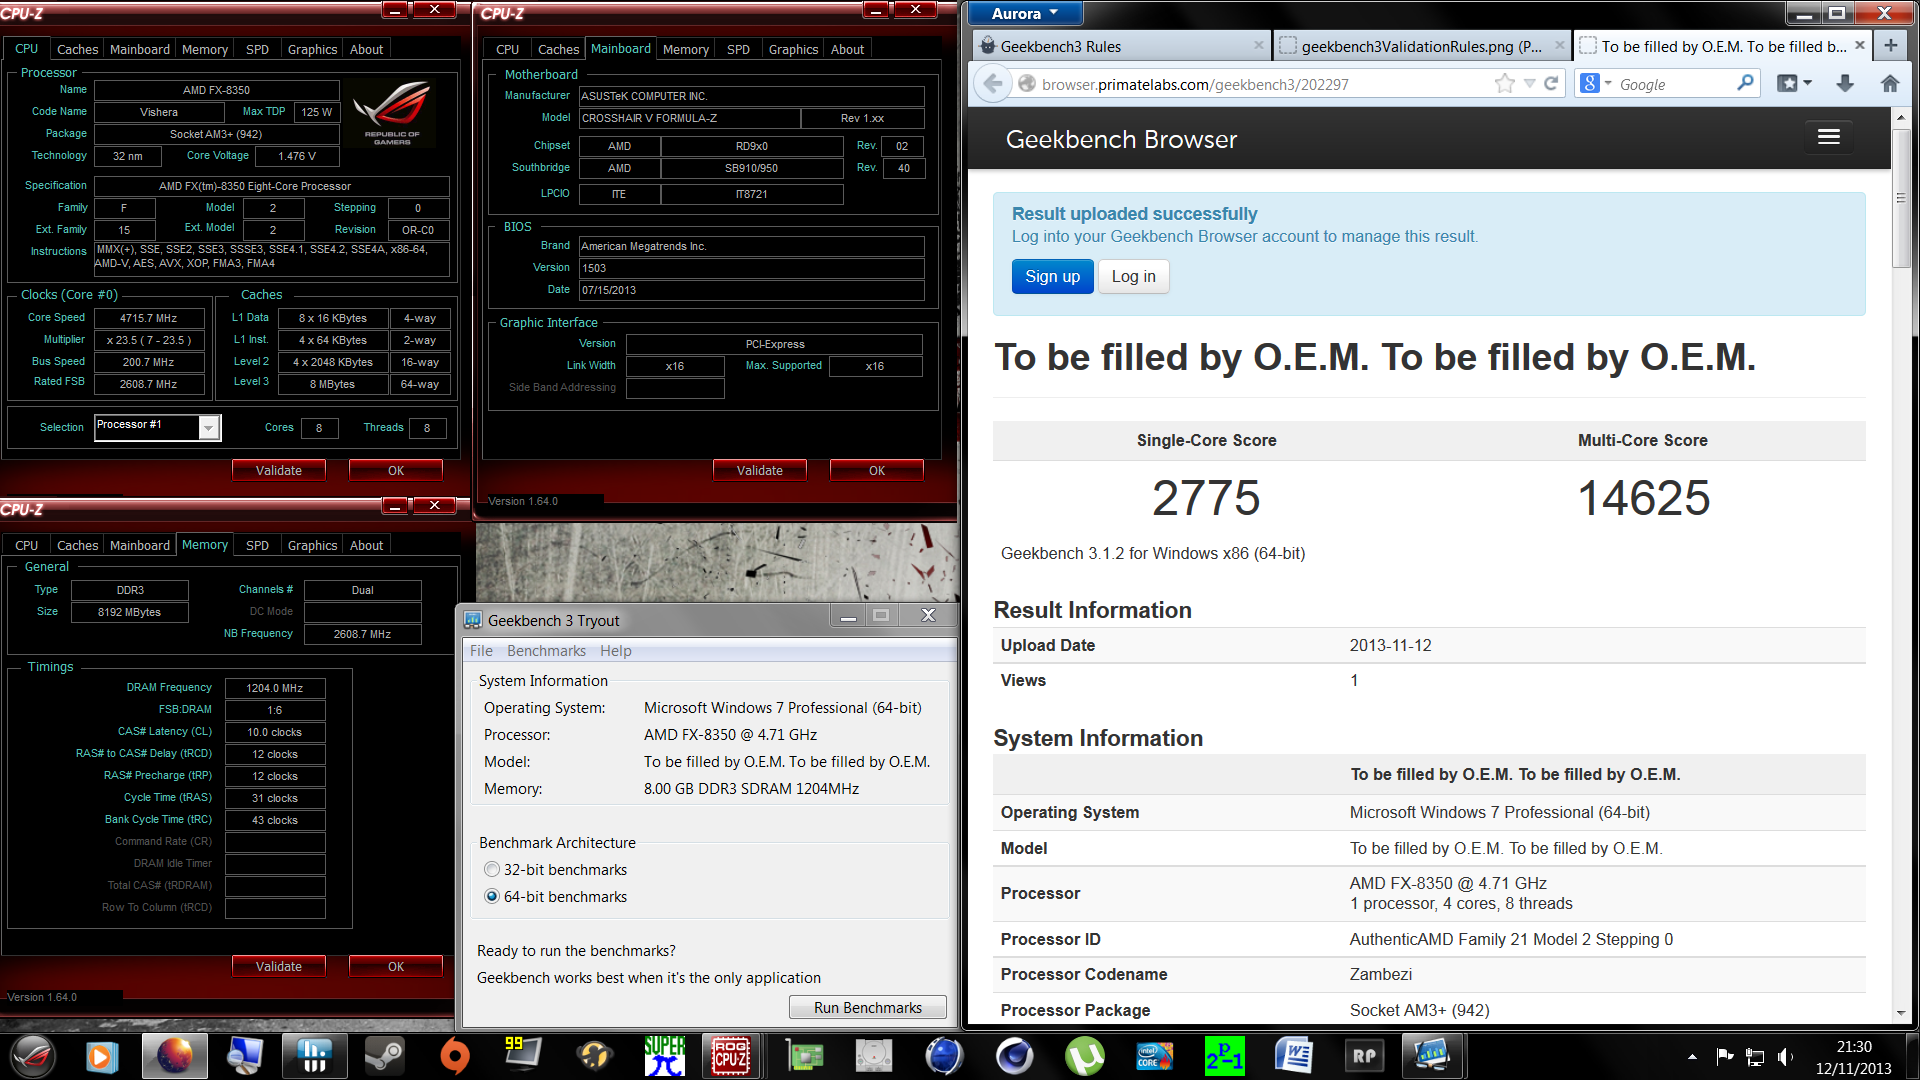Open the Geekbench Browser hamburger menu
The height and width of the screenshot is (1080, 1920).
click(x=1828, y=137)
